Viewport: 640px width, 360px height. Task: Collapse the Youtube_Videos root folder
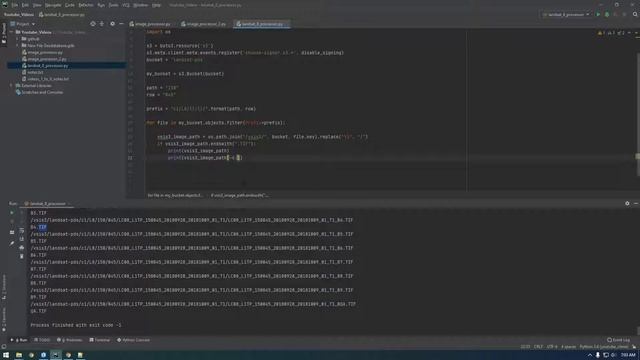(x=11, y=32)
